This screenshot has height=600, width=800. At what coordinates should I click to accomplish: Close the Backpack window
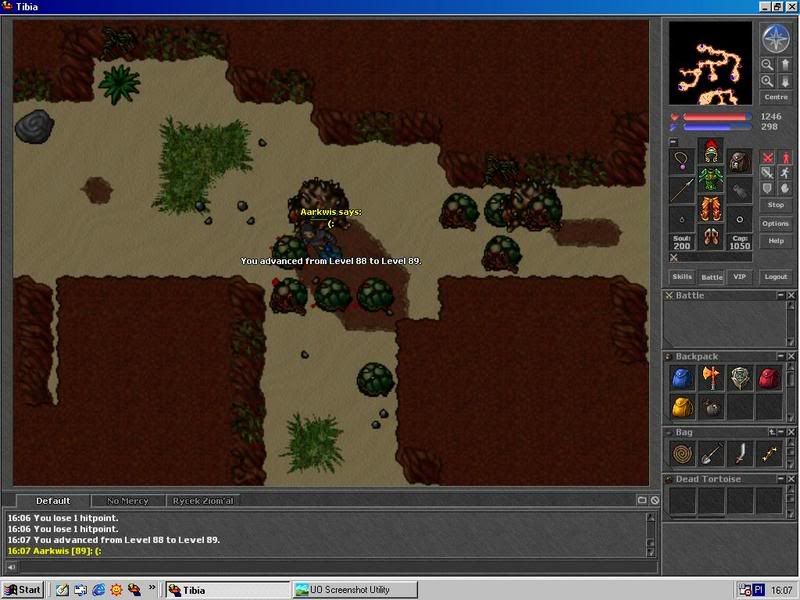coord(791,356)
